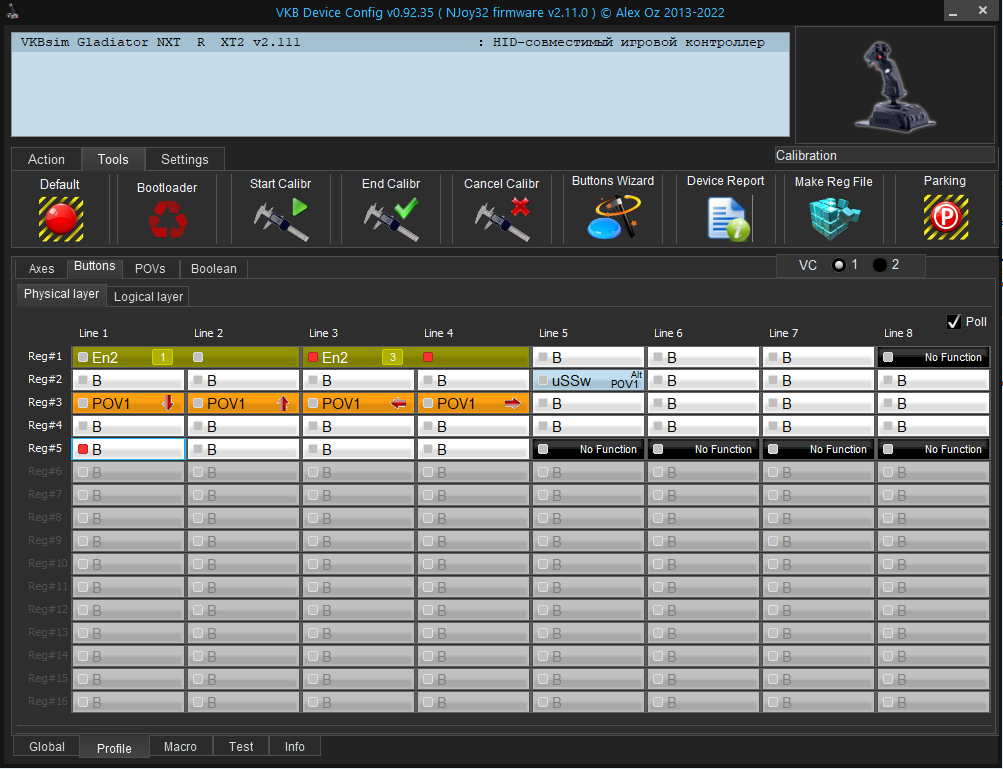The height and width of the screenshot is (769, 1003).
Task: Open the POVs tab
Action: click(150, 269)
